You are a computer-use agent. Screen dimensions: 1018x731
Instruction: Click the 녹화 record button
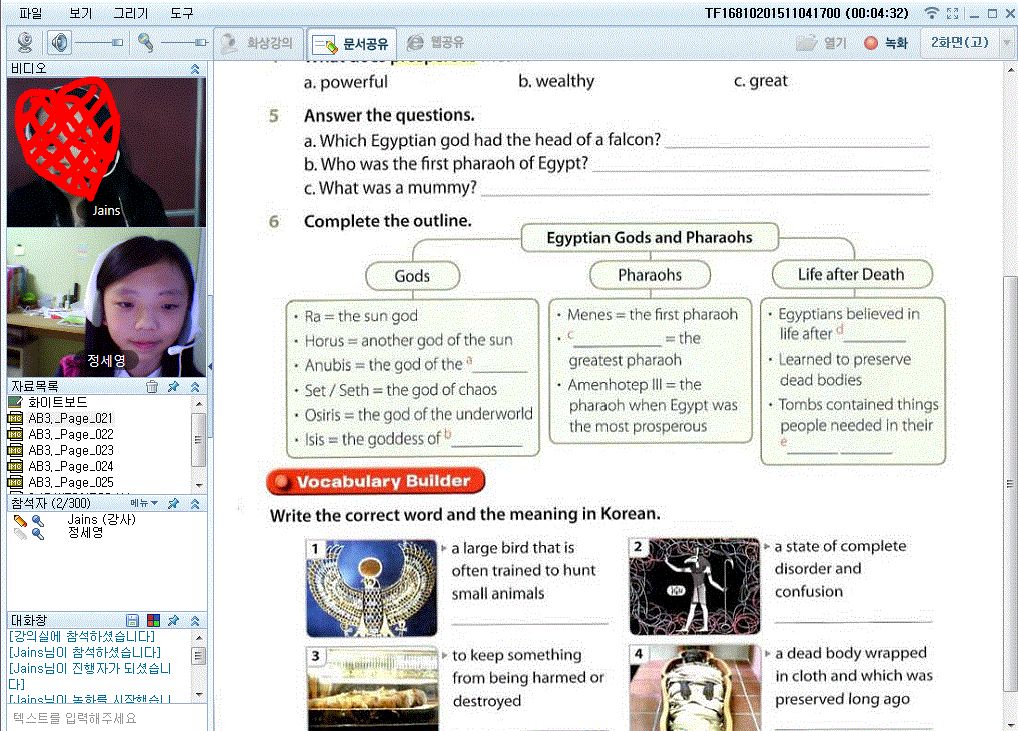(886, 43)
